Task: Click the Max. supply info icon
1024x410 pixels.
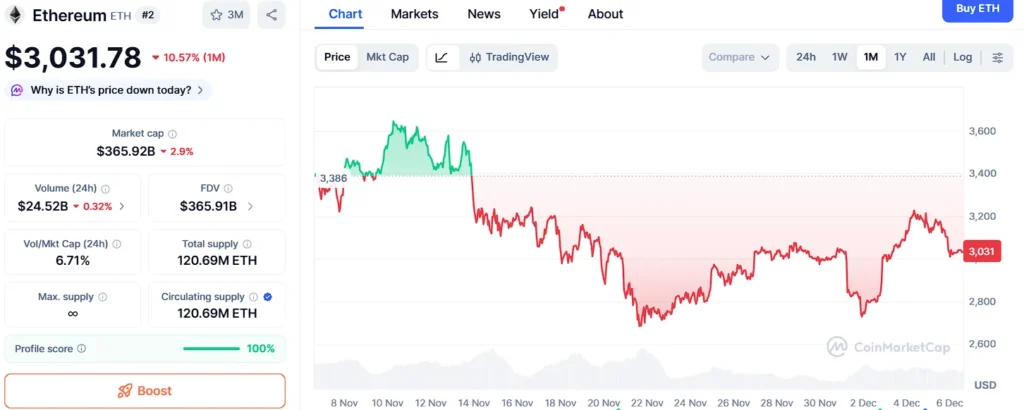Action: 103,297
